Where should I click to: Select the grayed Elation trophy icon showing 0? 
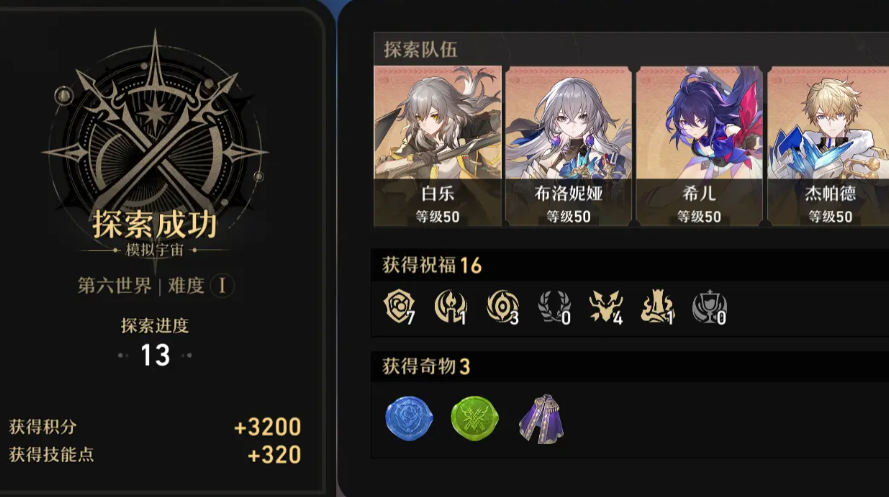(x=709, y=307)
